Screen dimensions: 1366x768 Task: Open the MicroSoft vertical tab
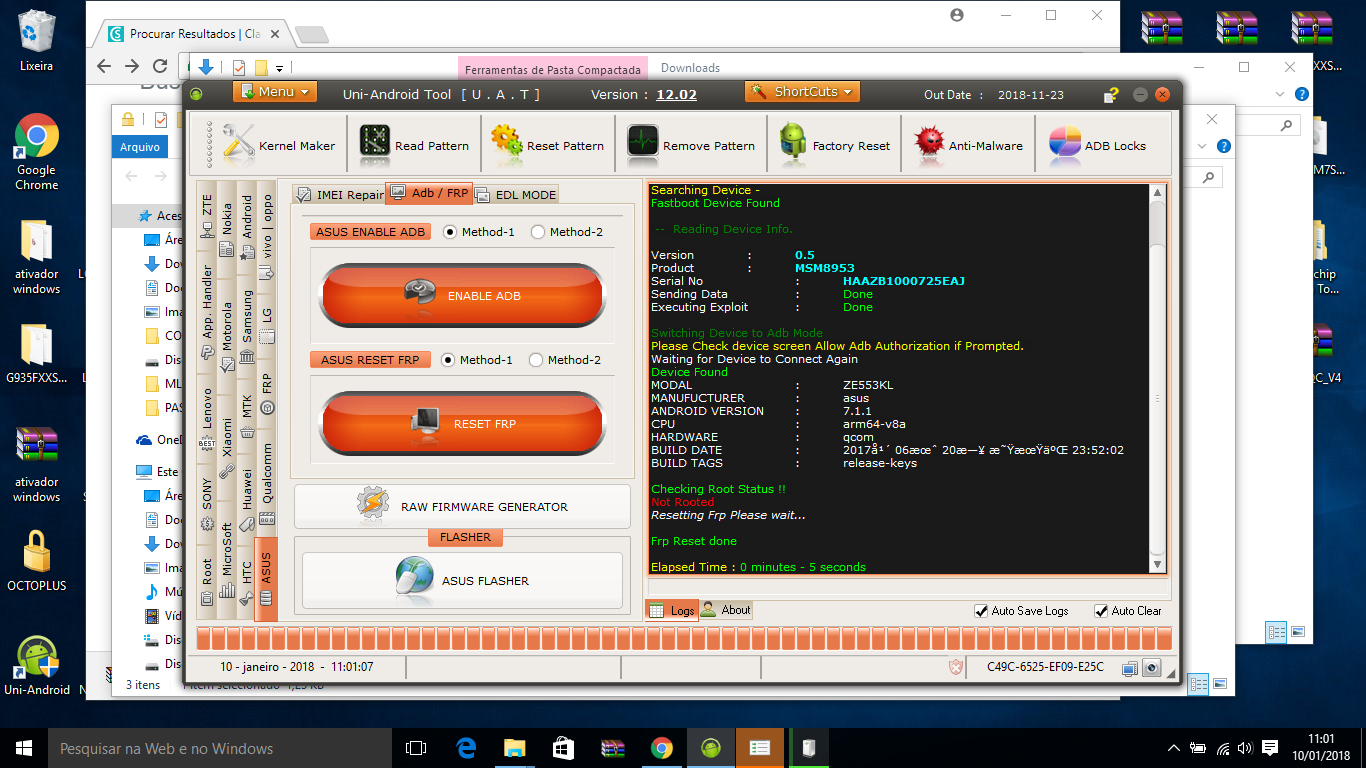click(x=227, y=561)
